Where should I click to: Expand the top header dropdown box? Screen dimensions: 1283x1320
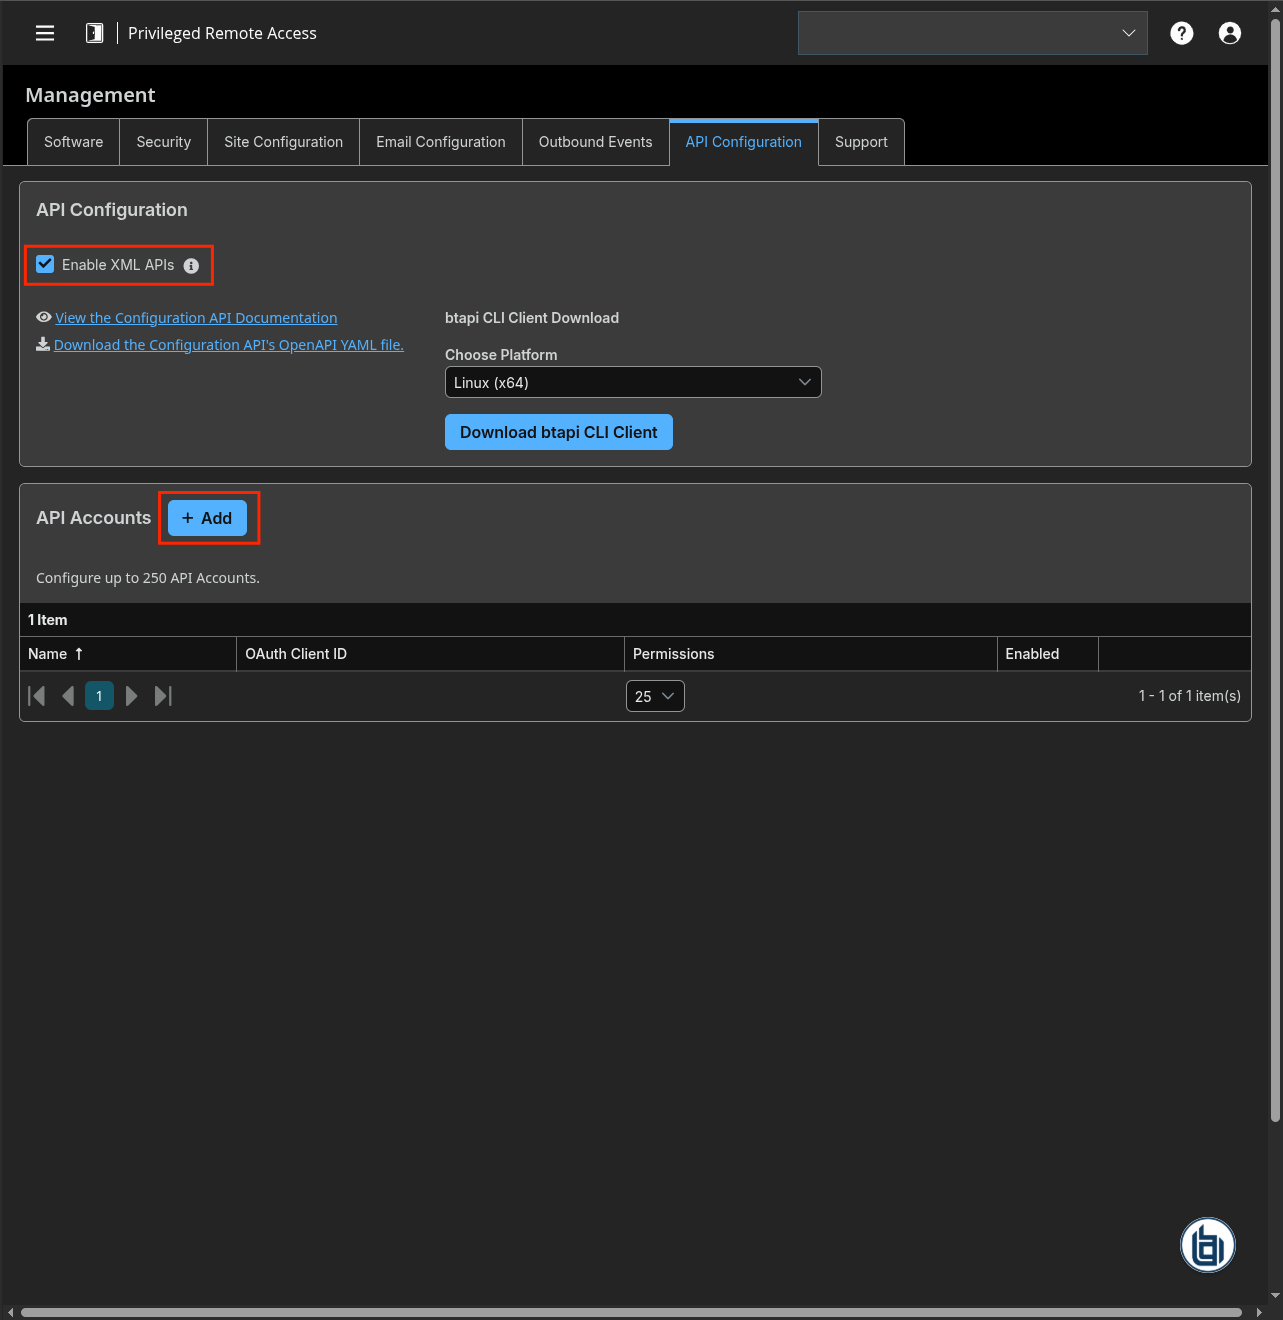point(972,33)
